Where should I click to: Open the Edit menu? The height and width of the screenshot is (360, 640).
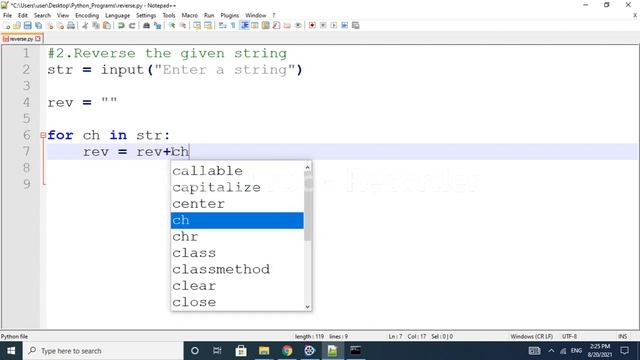[23, 15]
